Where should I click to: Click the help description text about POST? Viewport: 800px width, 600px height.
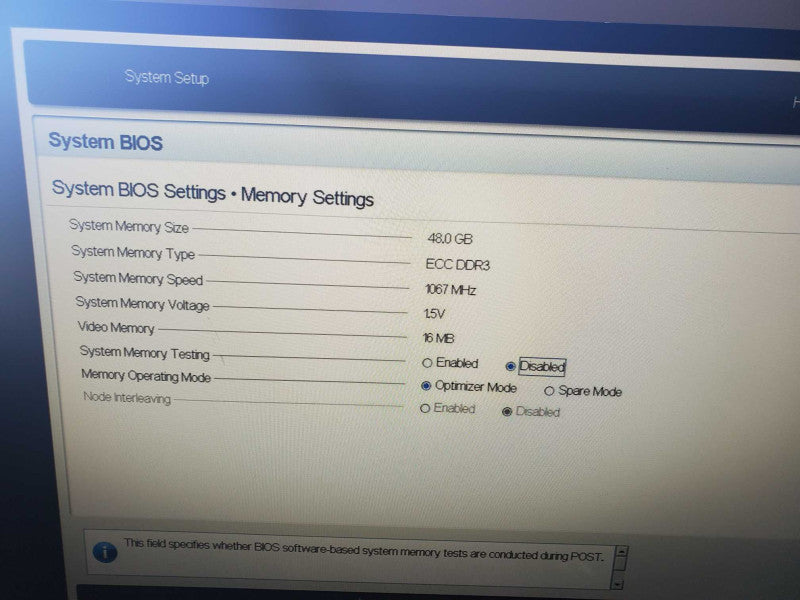(363, 550)
